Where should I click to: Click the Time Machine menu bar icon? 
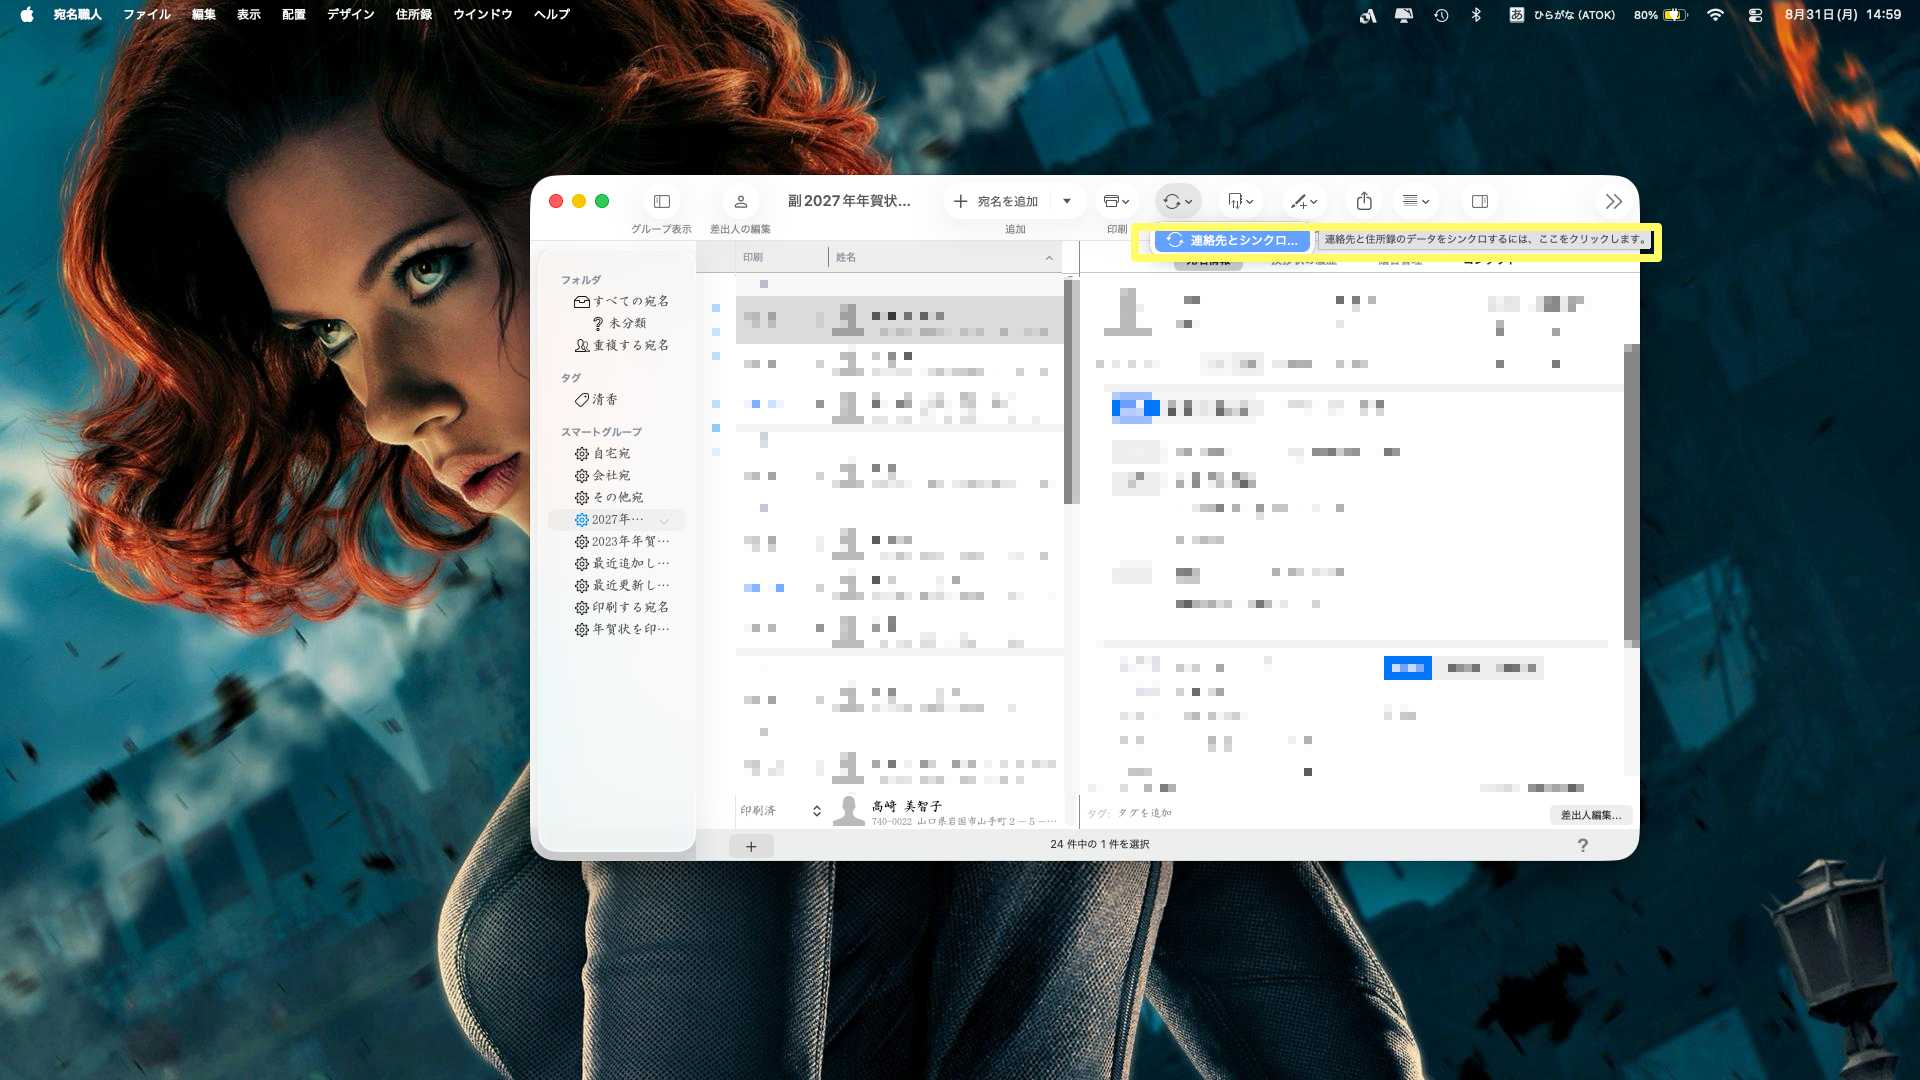(1441, 15)
